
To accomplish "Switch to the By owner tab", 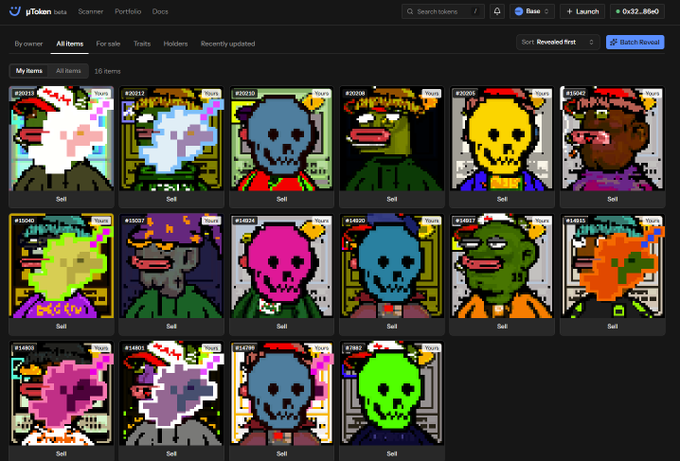I will click(x=29, y=43).
